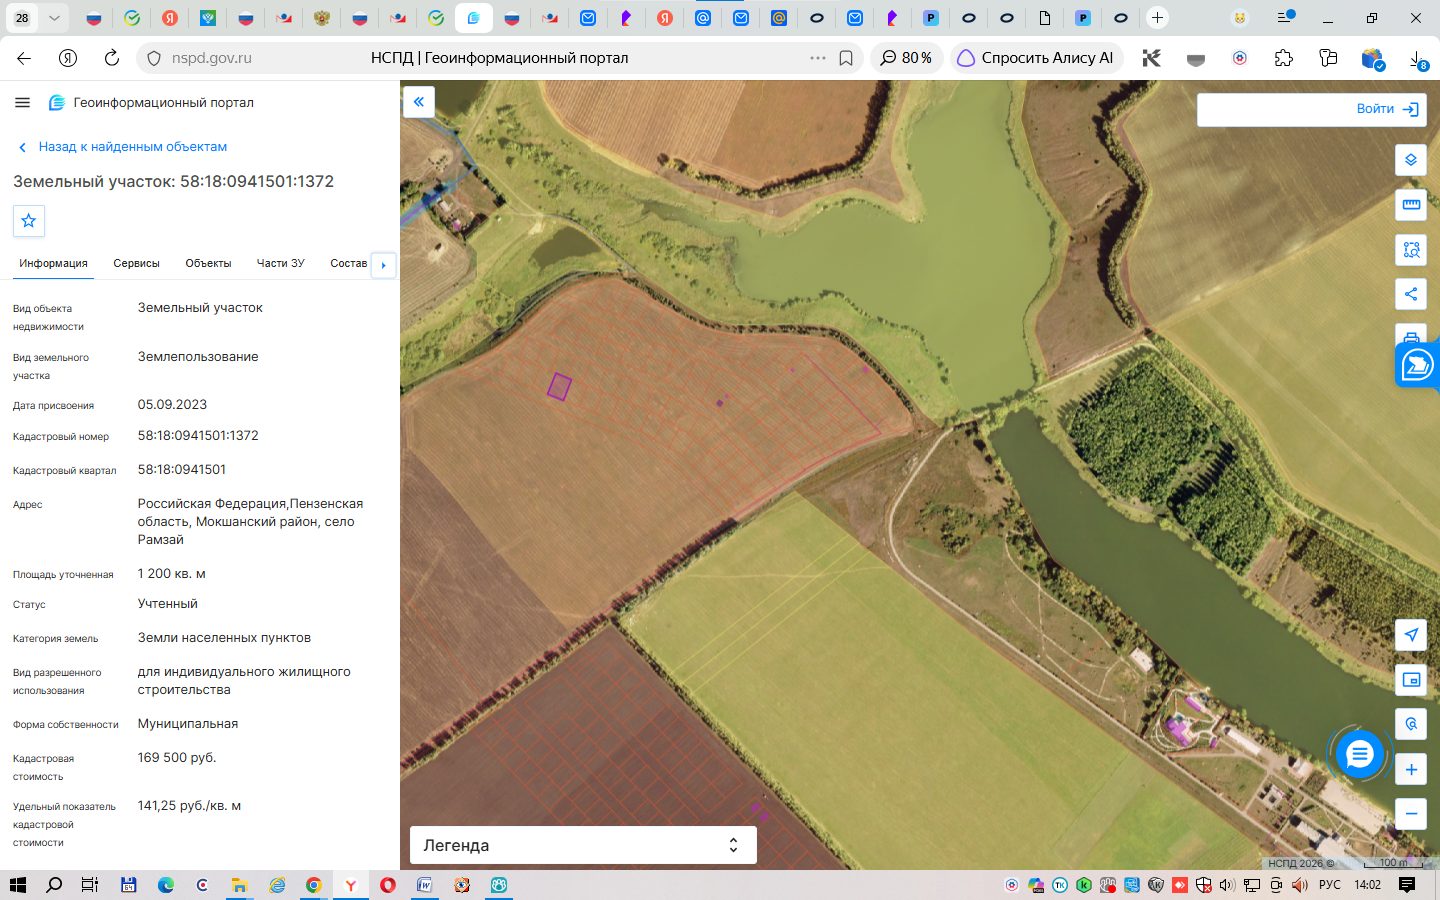Viewport: 1440px width, 900px height.
Task: Open the browser tab list dropdown
Action: pyautogui.click(x=54, y=18)
